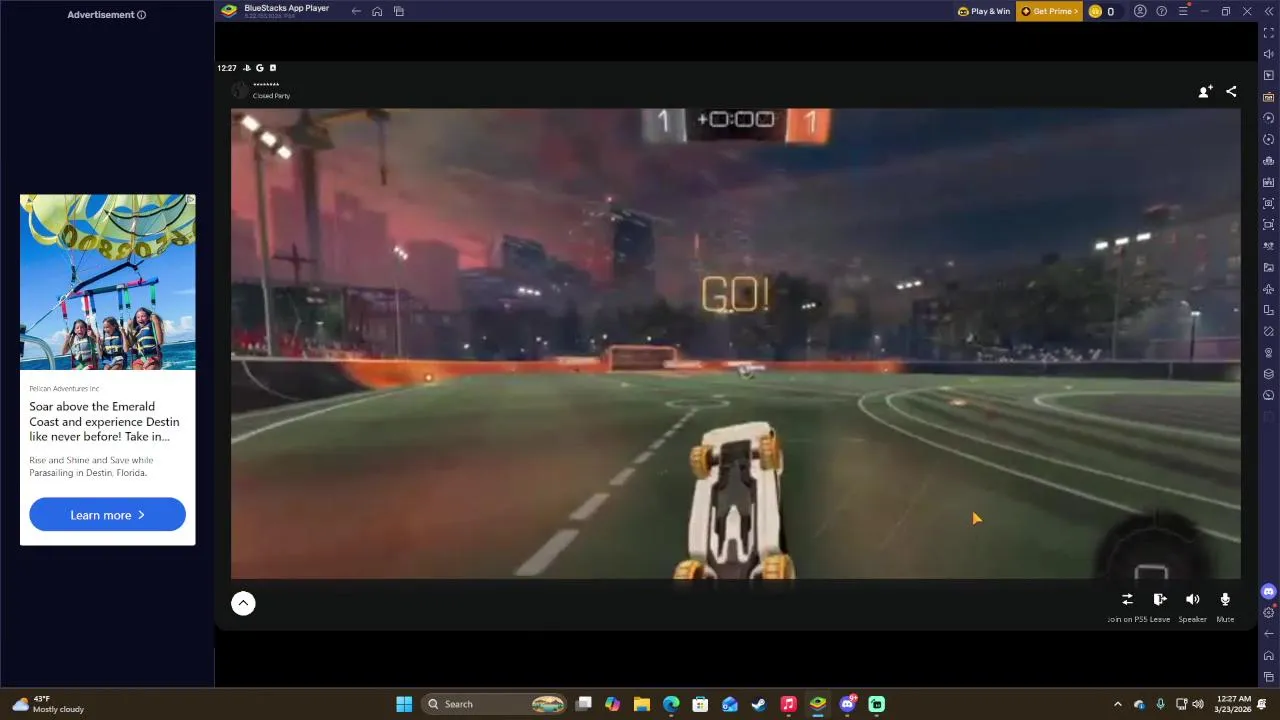Open the game controls keyboard icon

1269,97
